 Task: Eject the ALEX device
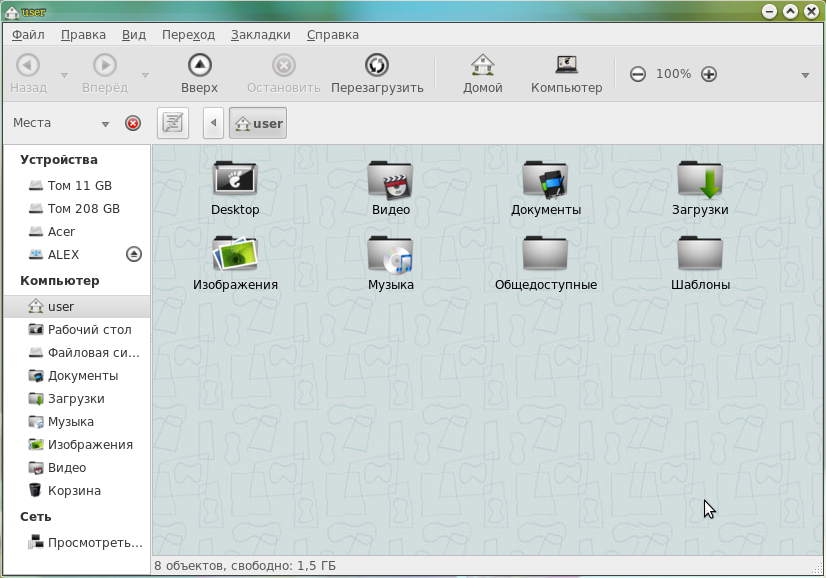[x=134, y=254]
